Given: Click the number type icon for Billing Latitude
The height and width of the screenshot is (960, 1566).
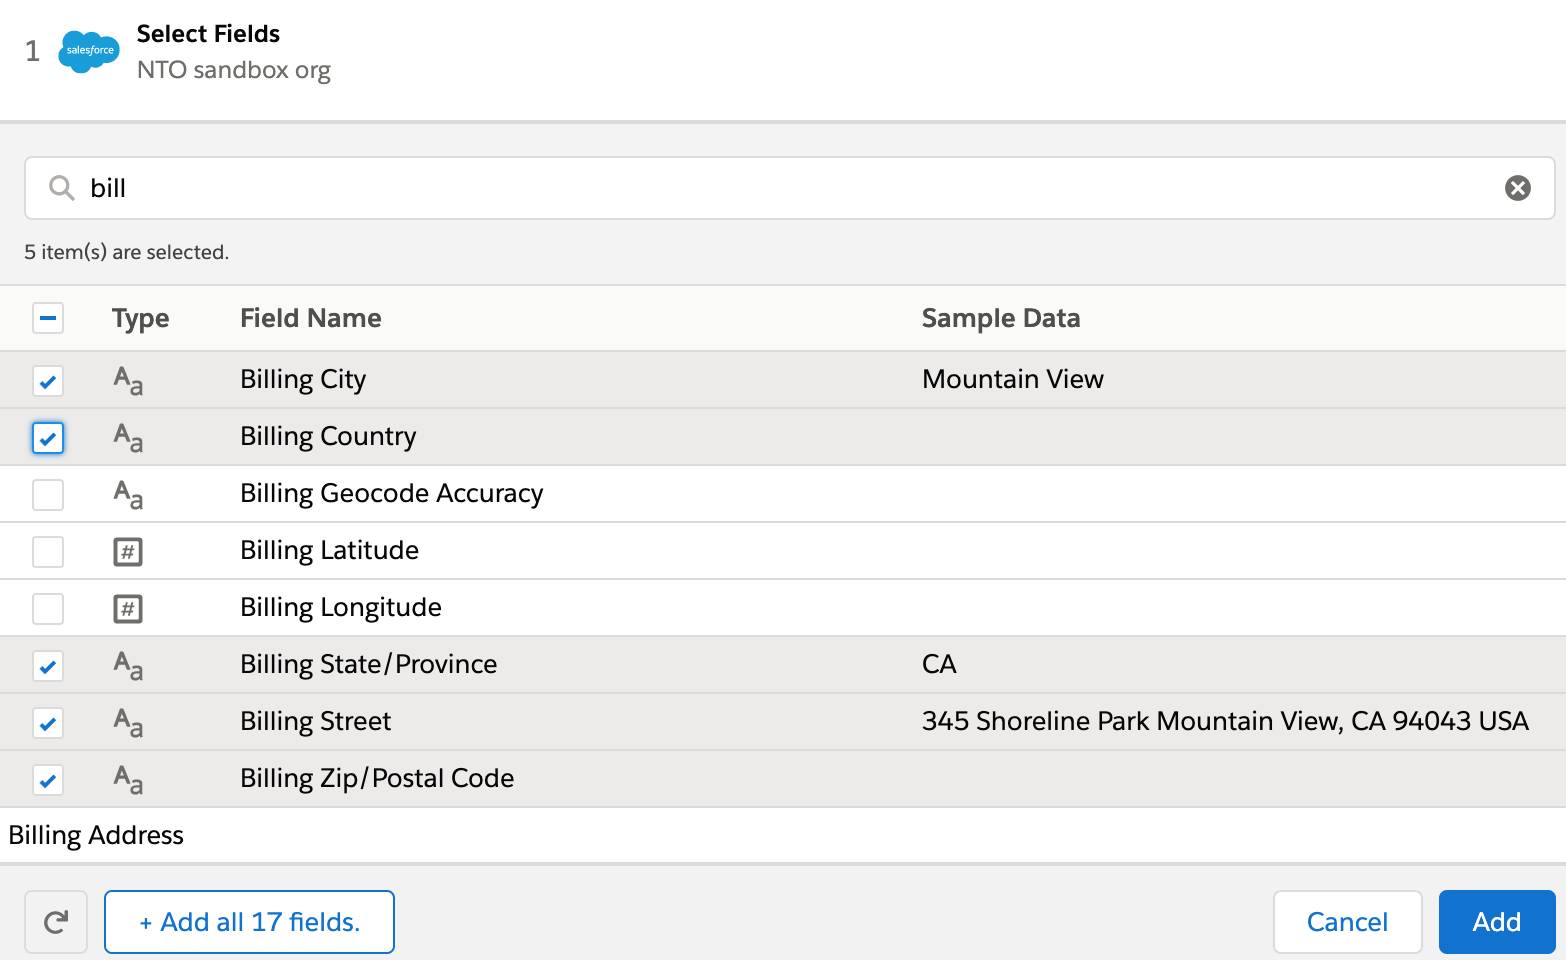Looking at the screenshot, I should pos(128,551).
